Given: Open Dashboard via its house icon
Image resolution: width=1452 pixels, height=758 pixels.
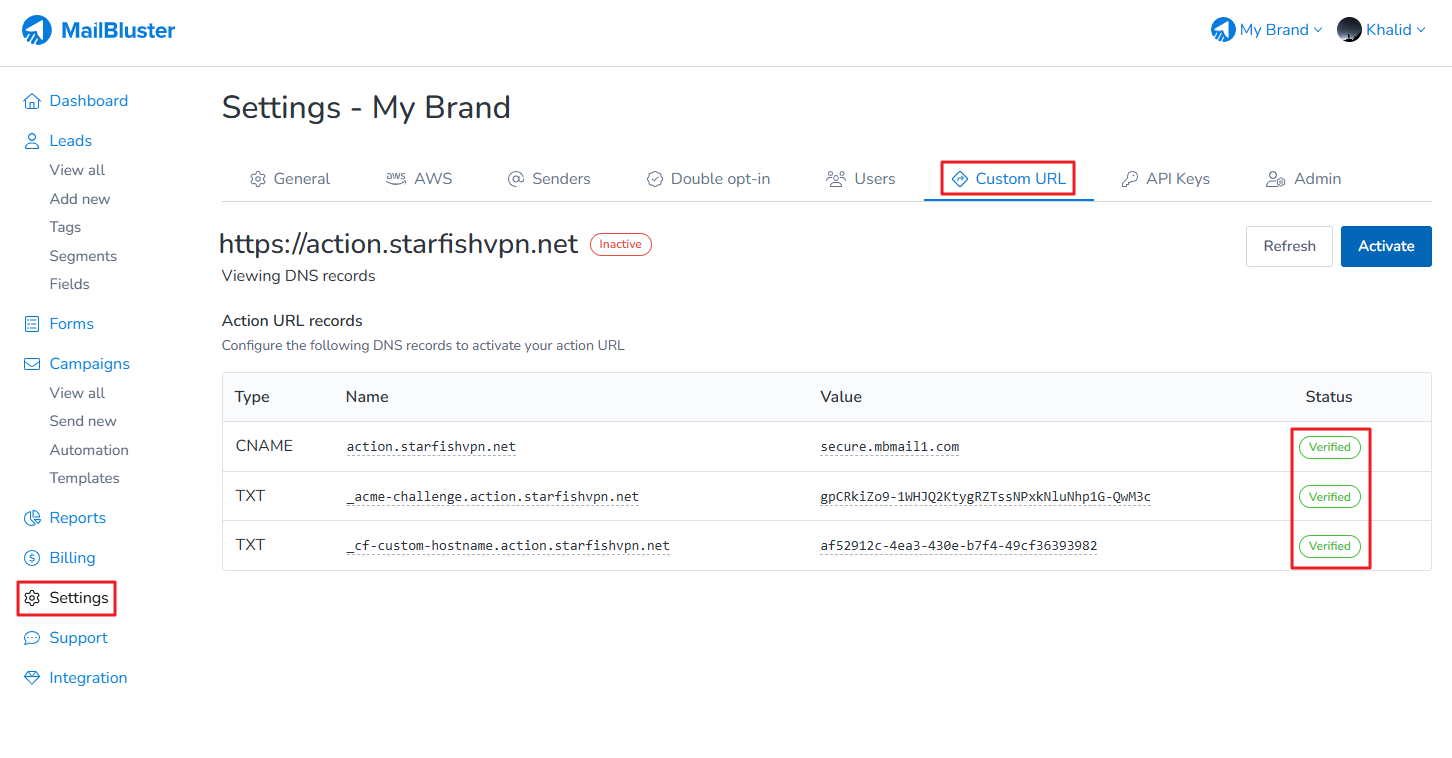Looking at the screenshot, I should tap(32, 101).
